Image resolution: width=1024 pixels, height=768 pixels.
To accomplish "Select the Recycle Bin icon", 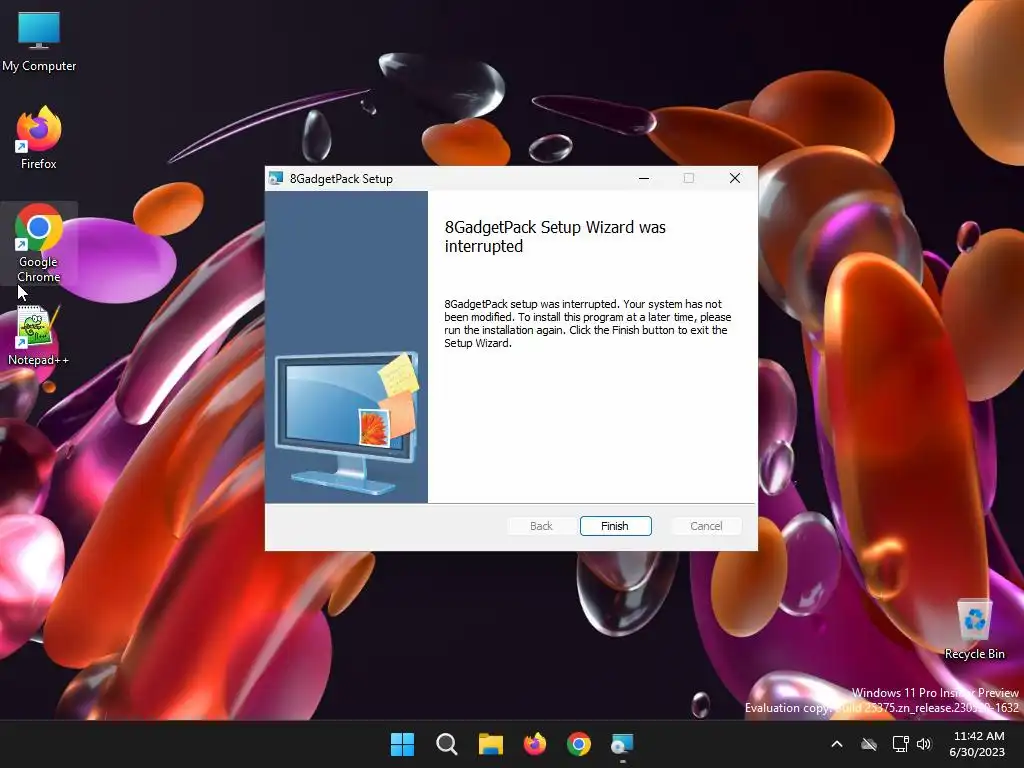I will [x=974, y=630].
